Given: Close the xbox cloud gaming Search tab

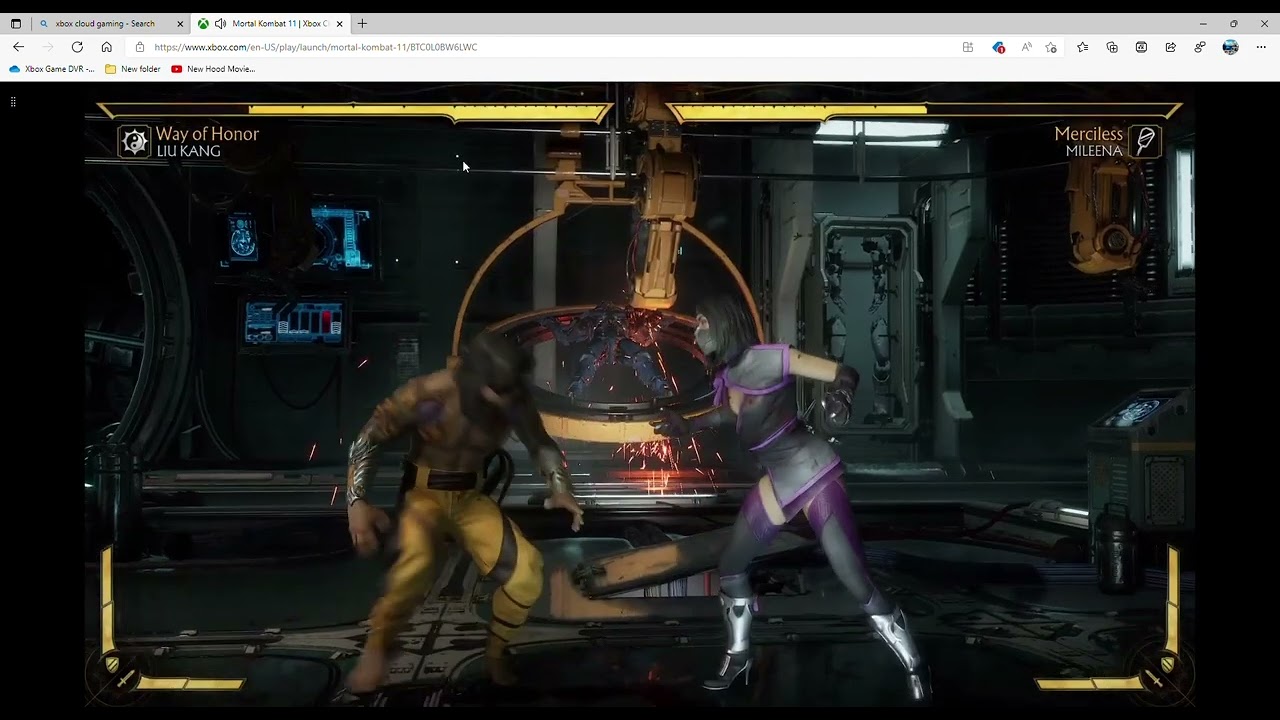Looking at the screenshot, I should pyautogui.click(x=180, y=23).
